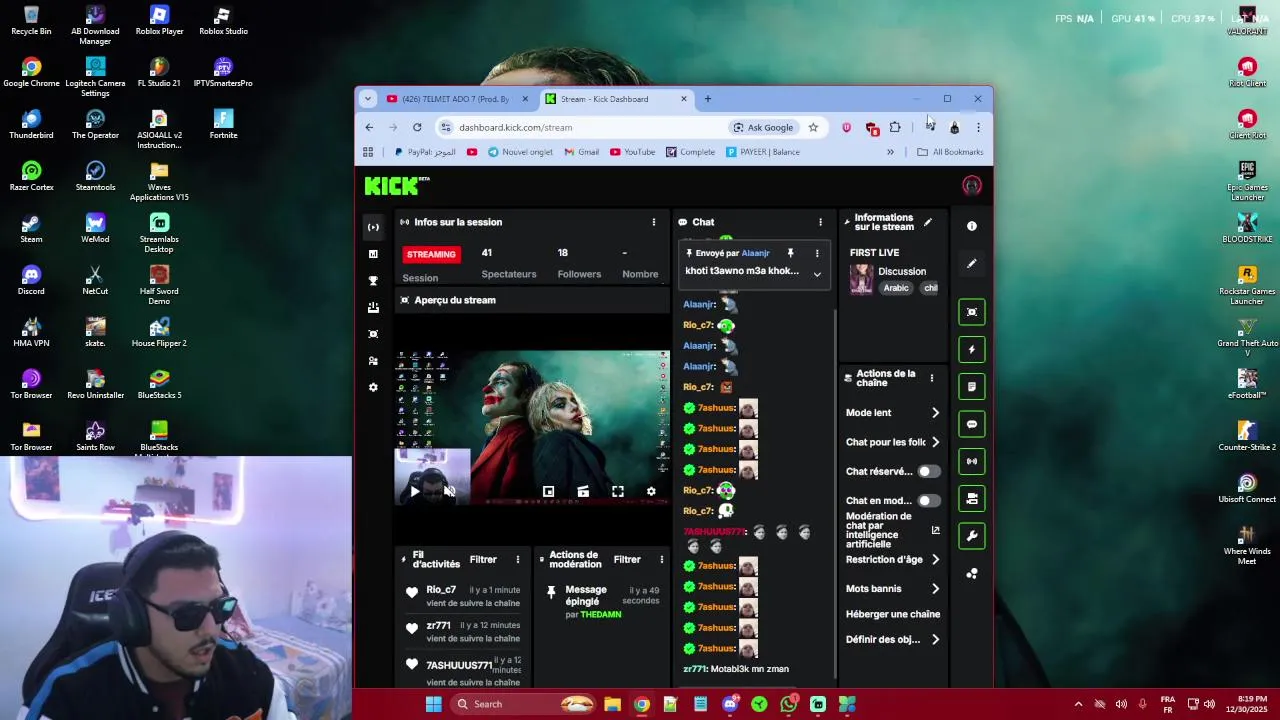This screenshot has height=720, width=1280.
Task: Open the community sidebar icon above the gear
Action: tap(373, 361)
